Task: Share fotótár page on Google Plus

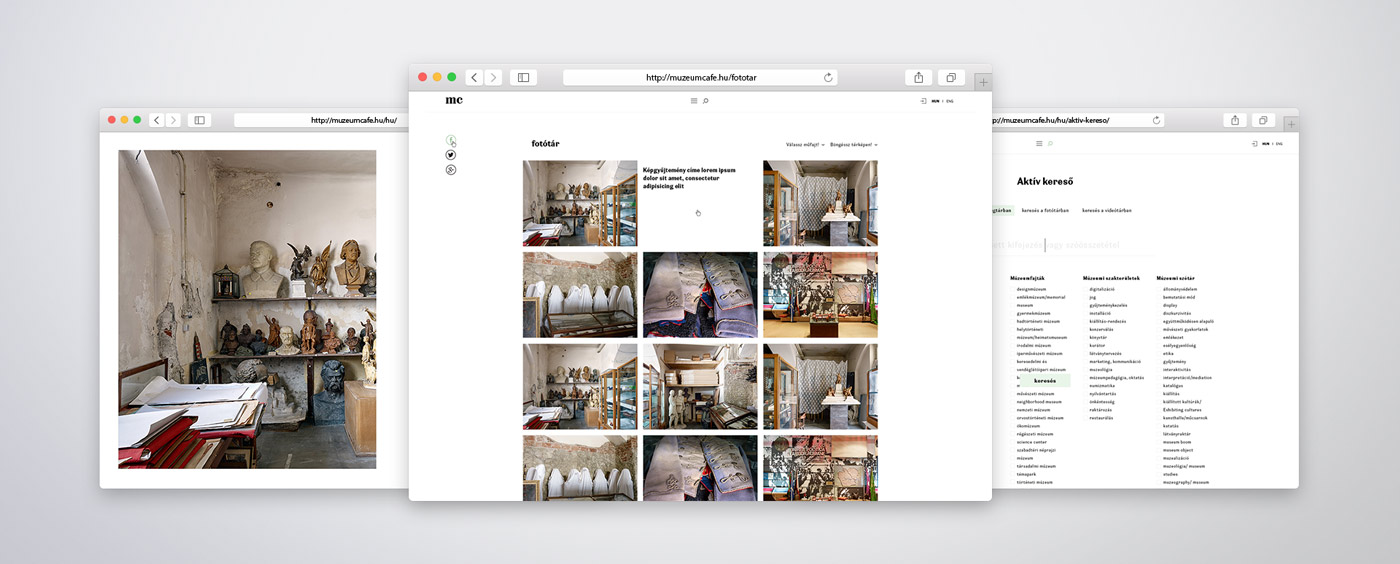Action: coord(451,170)
